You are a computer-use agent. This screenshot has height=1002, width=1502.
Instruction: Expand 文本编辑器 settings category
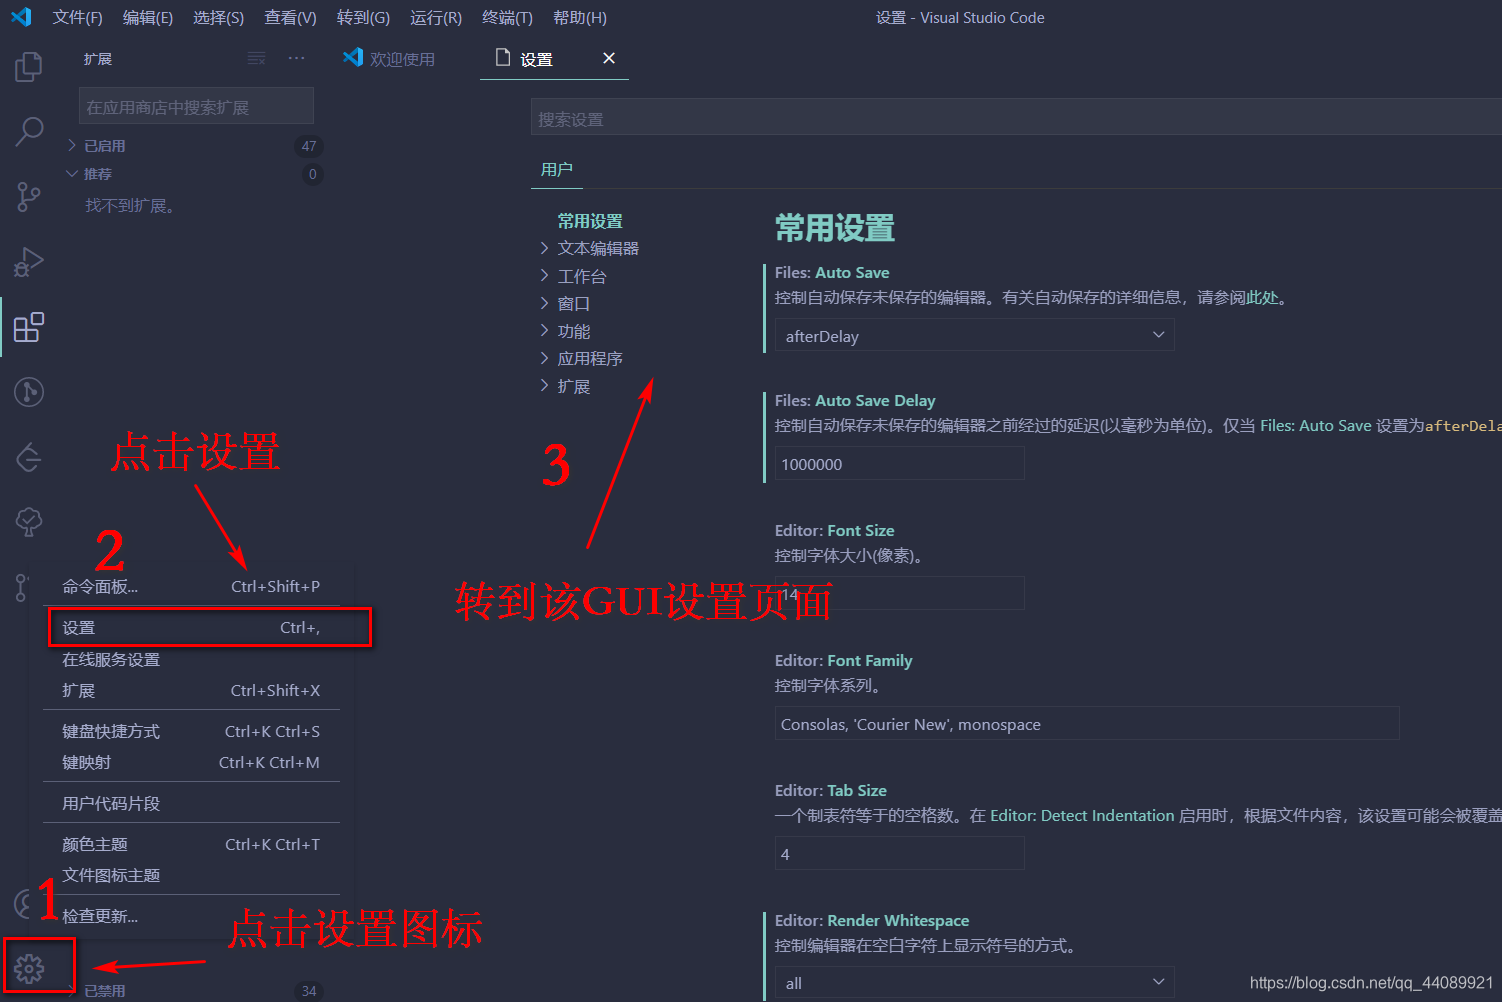[x=598, y=248]
